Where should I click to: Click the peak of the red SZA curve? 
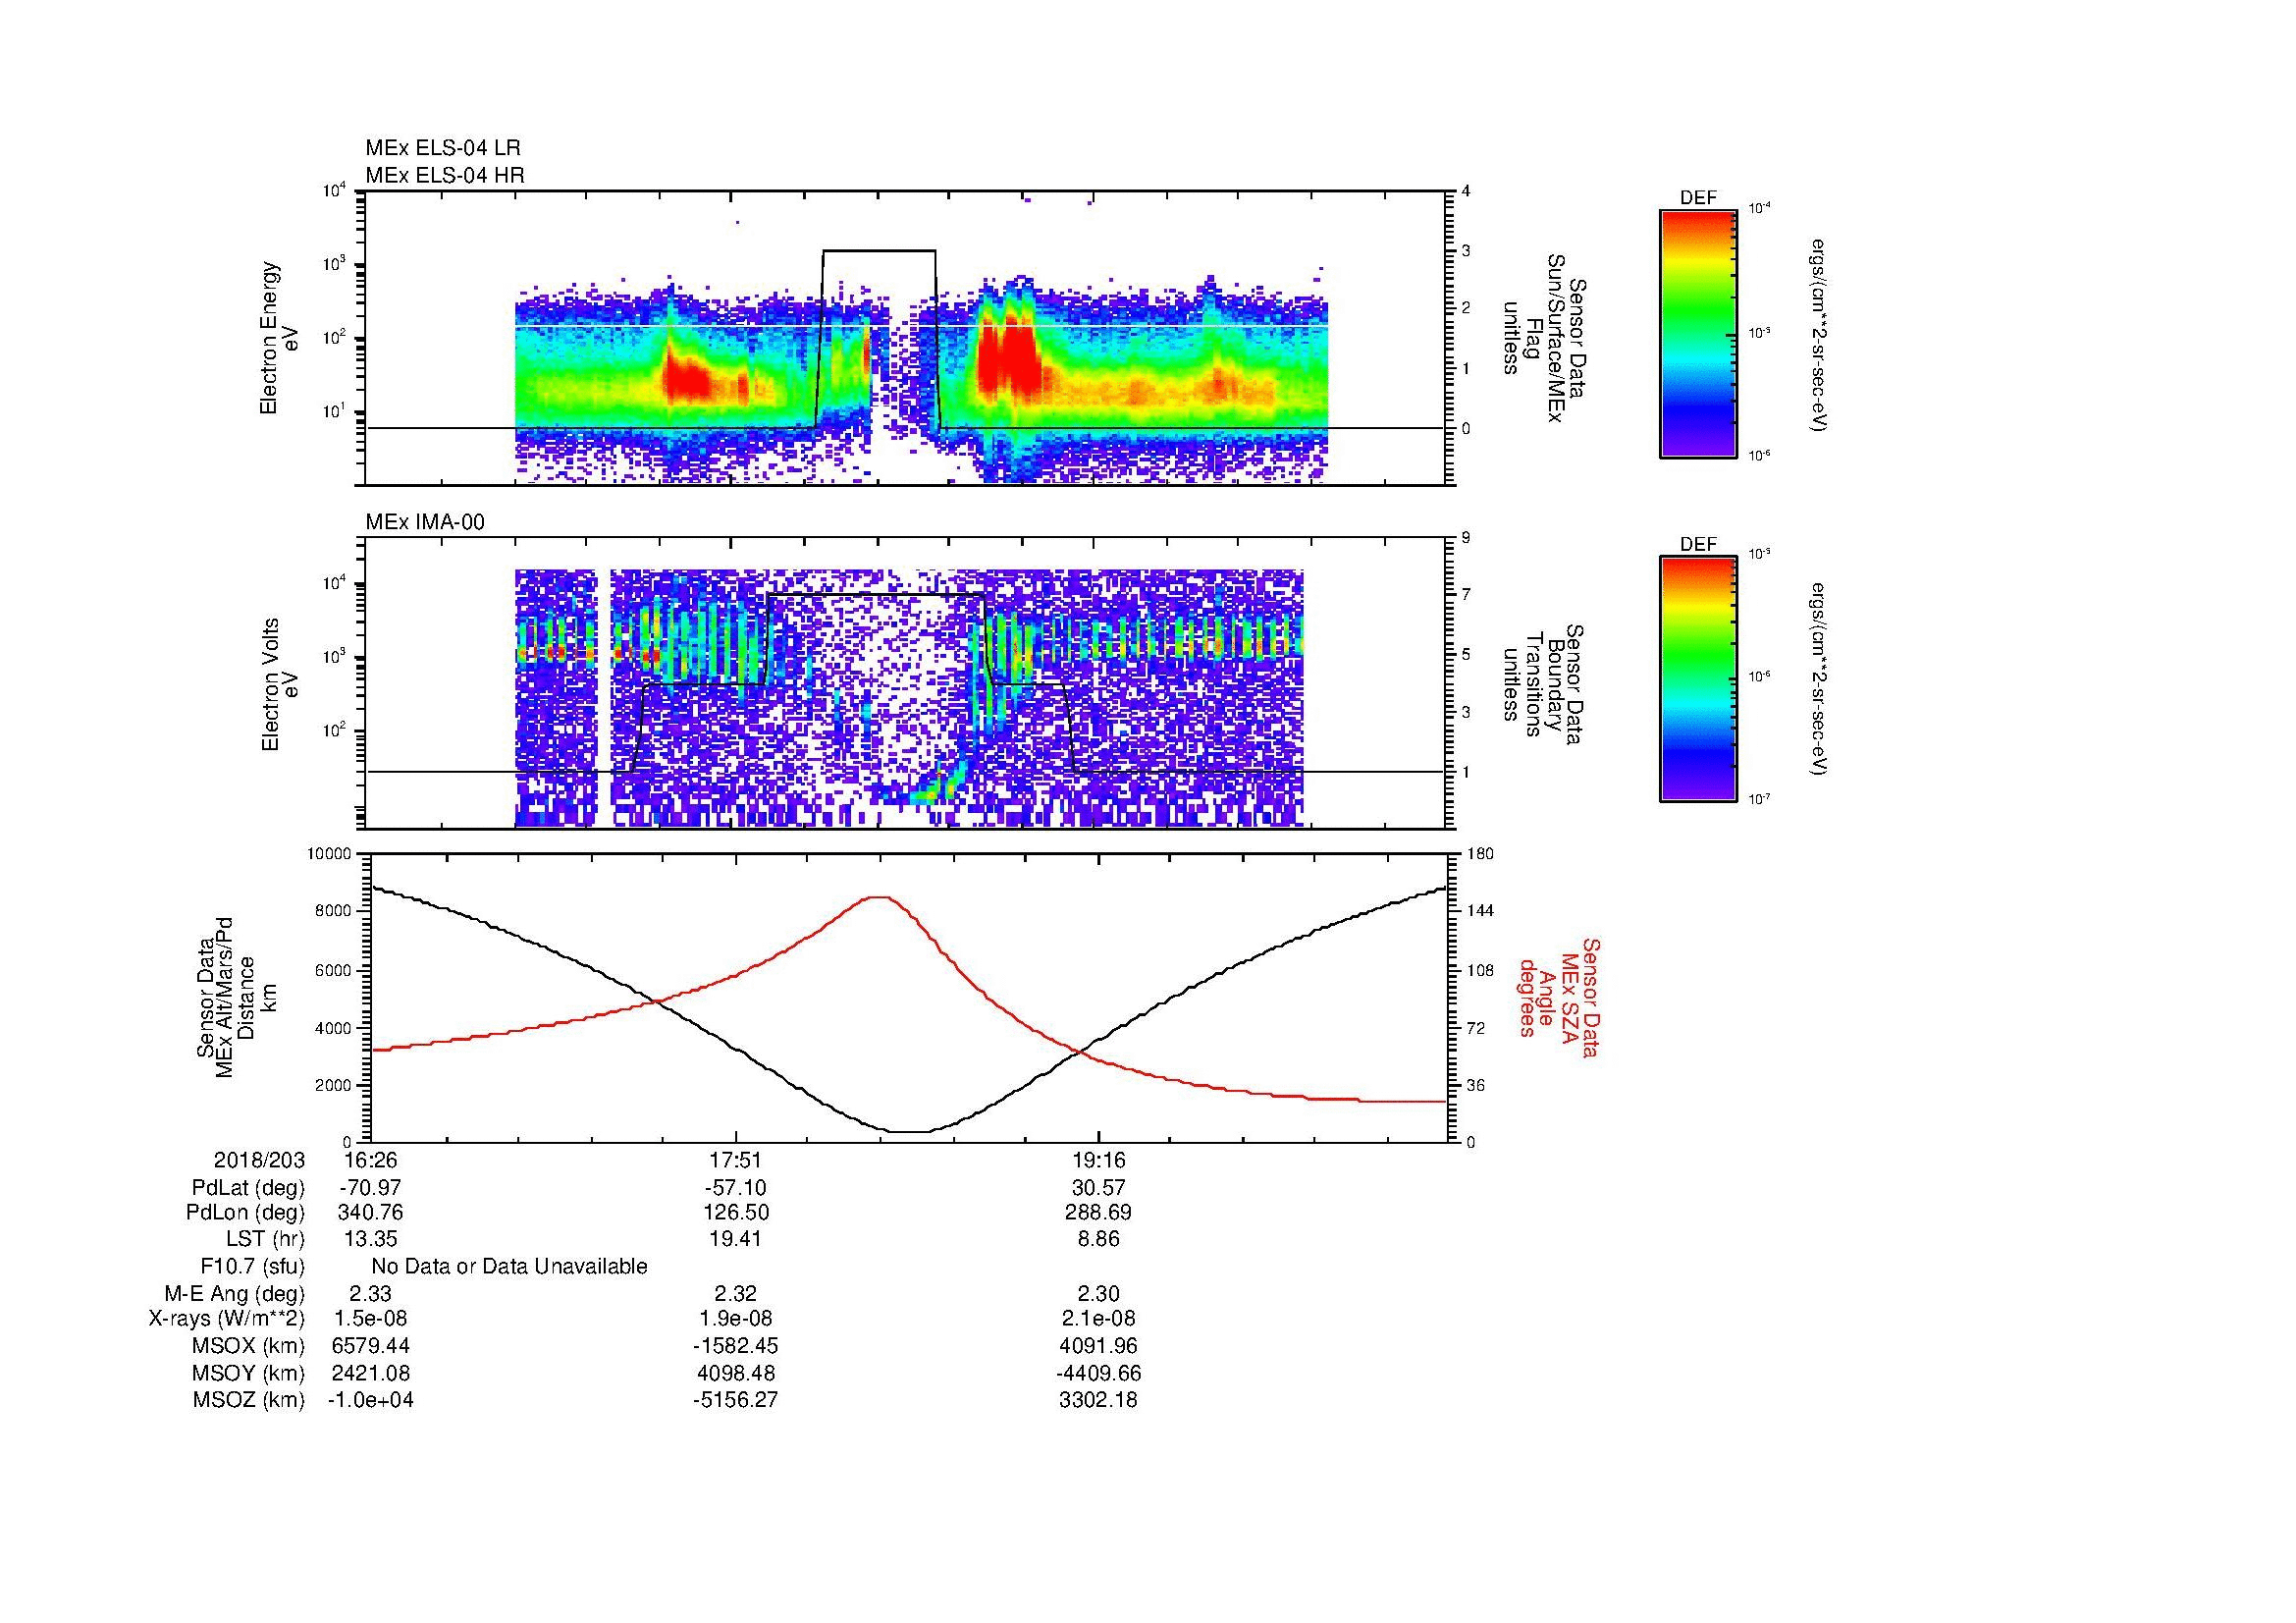877,897
